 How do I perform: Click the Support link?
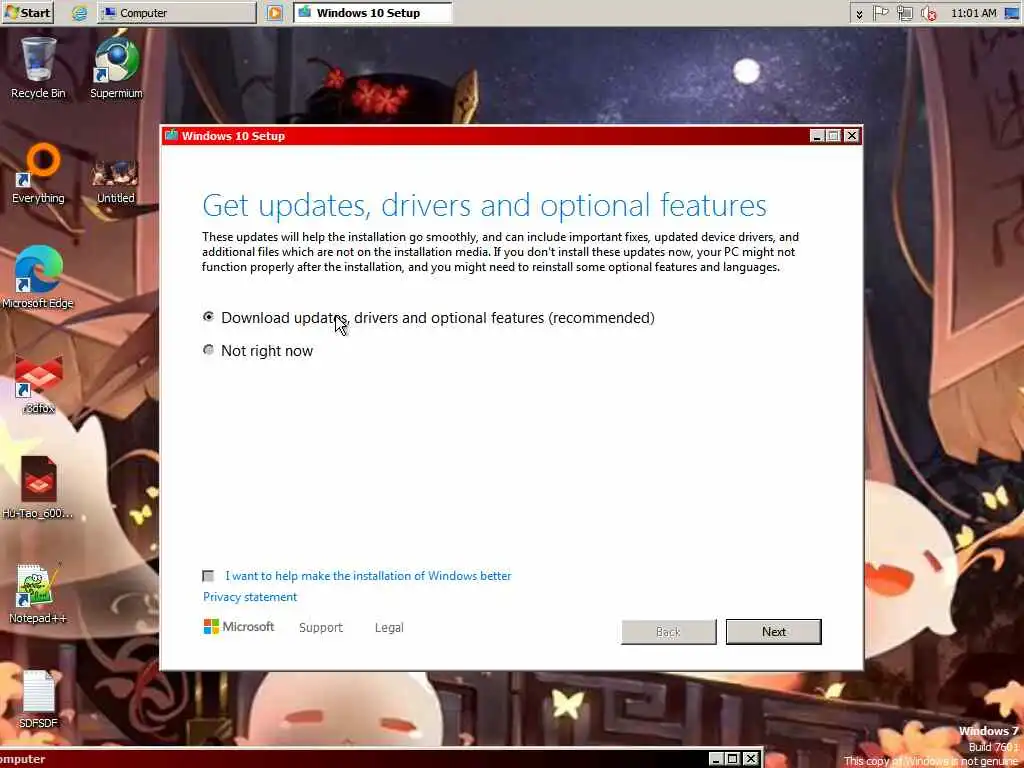tap(321, 628)
